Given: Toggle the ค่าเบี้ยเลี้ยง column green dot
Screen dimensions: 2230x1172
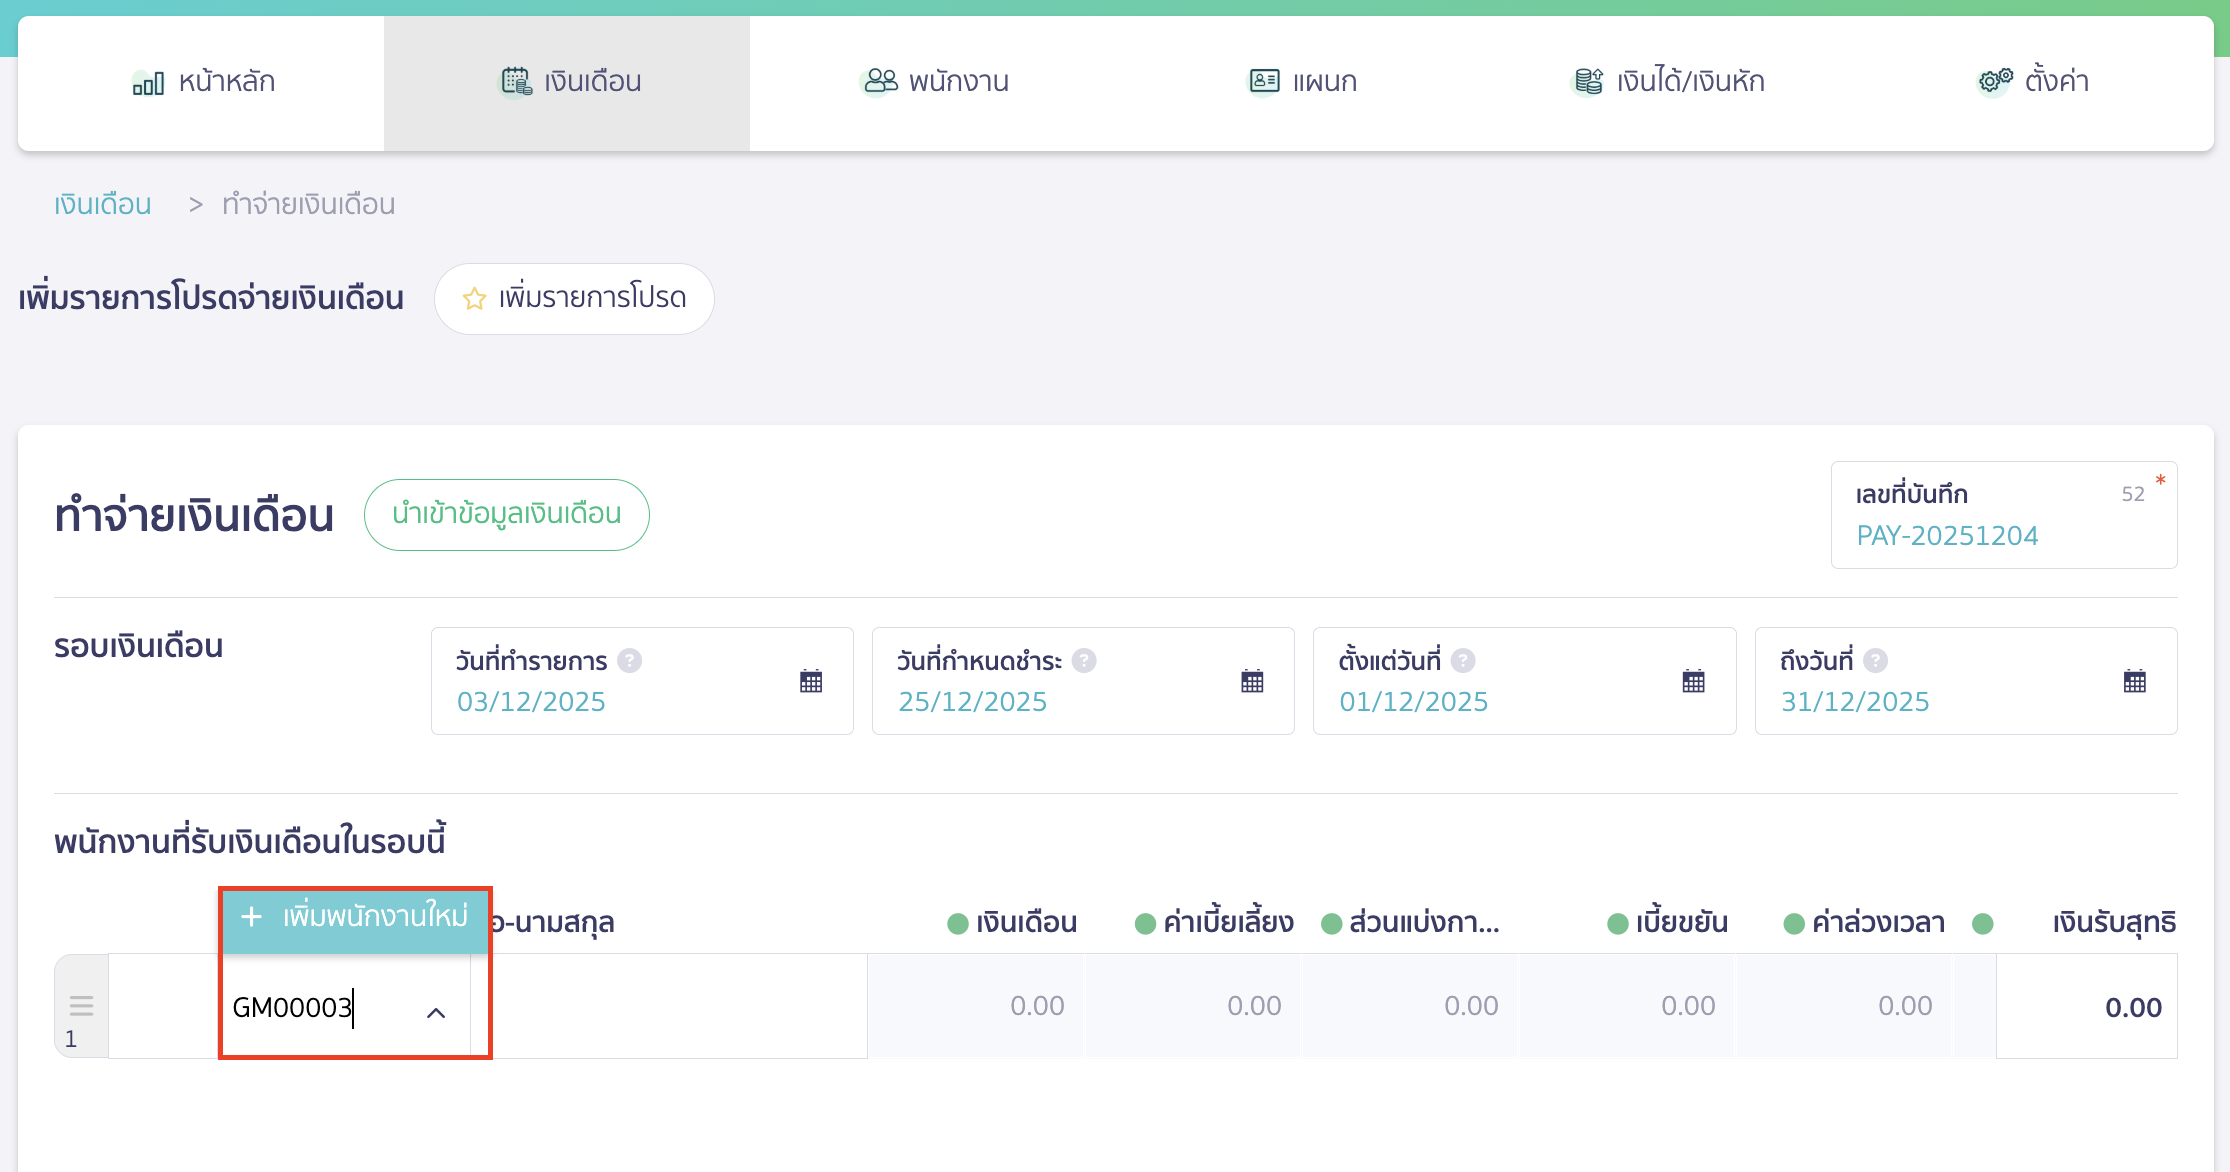Looking at the screenshot, I should [x=1146, y=923].
